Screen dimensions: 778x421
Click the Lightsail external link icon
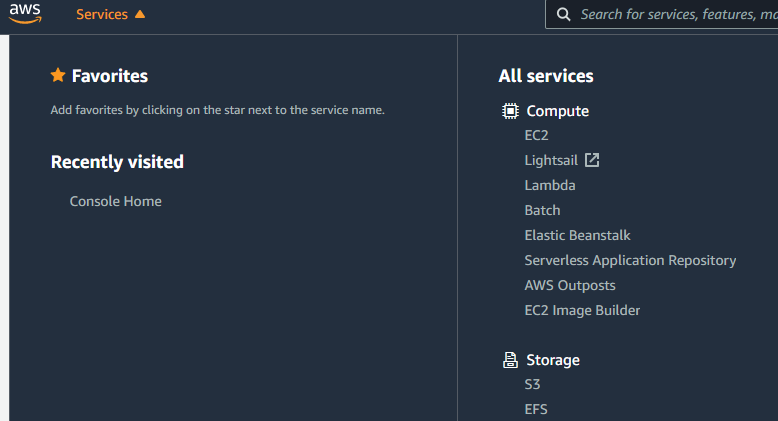pos(592,160)
